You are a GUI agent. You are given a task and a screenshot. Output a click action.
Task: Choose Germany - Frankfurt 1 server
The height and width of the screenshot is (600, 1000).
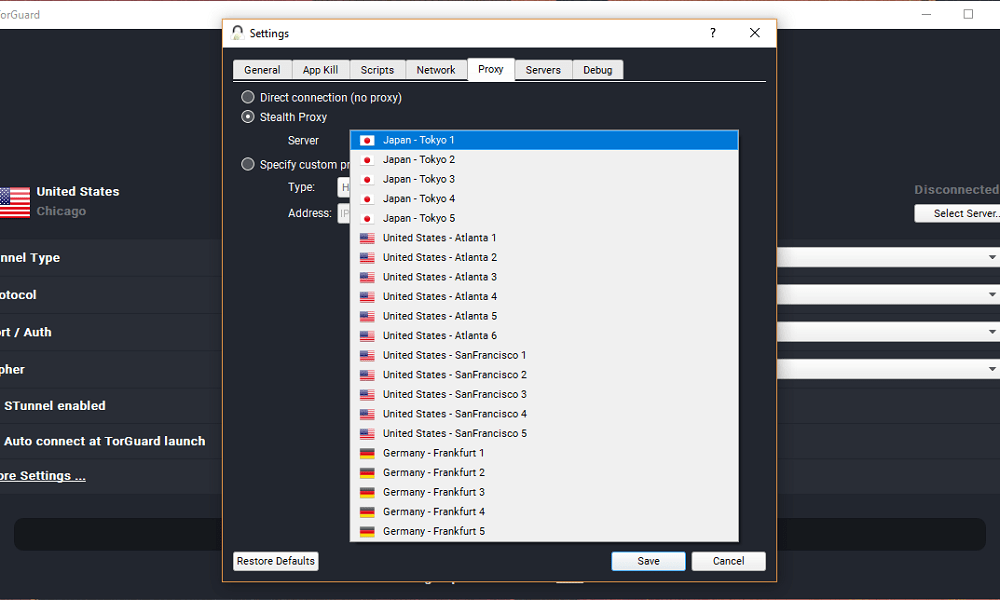click(x=544, y=453)
